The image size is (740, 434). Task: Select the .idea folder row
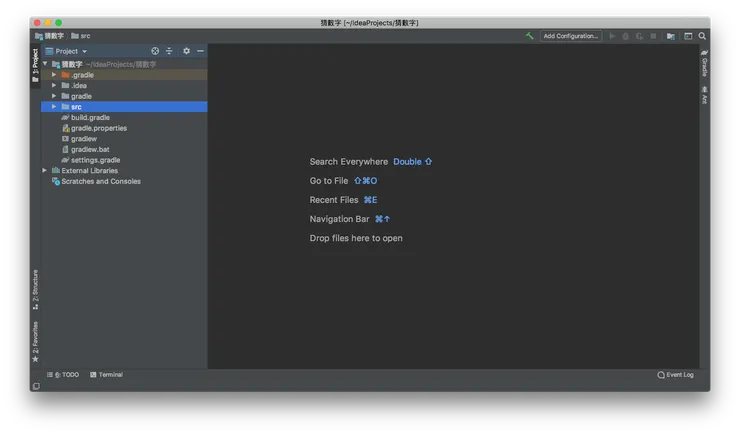click(124, 85)
